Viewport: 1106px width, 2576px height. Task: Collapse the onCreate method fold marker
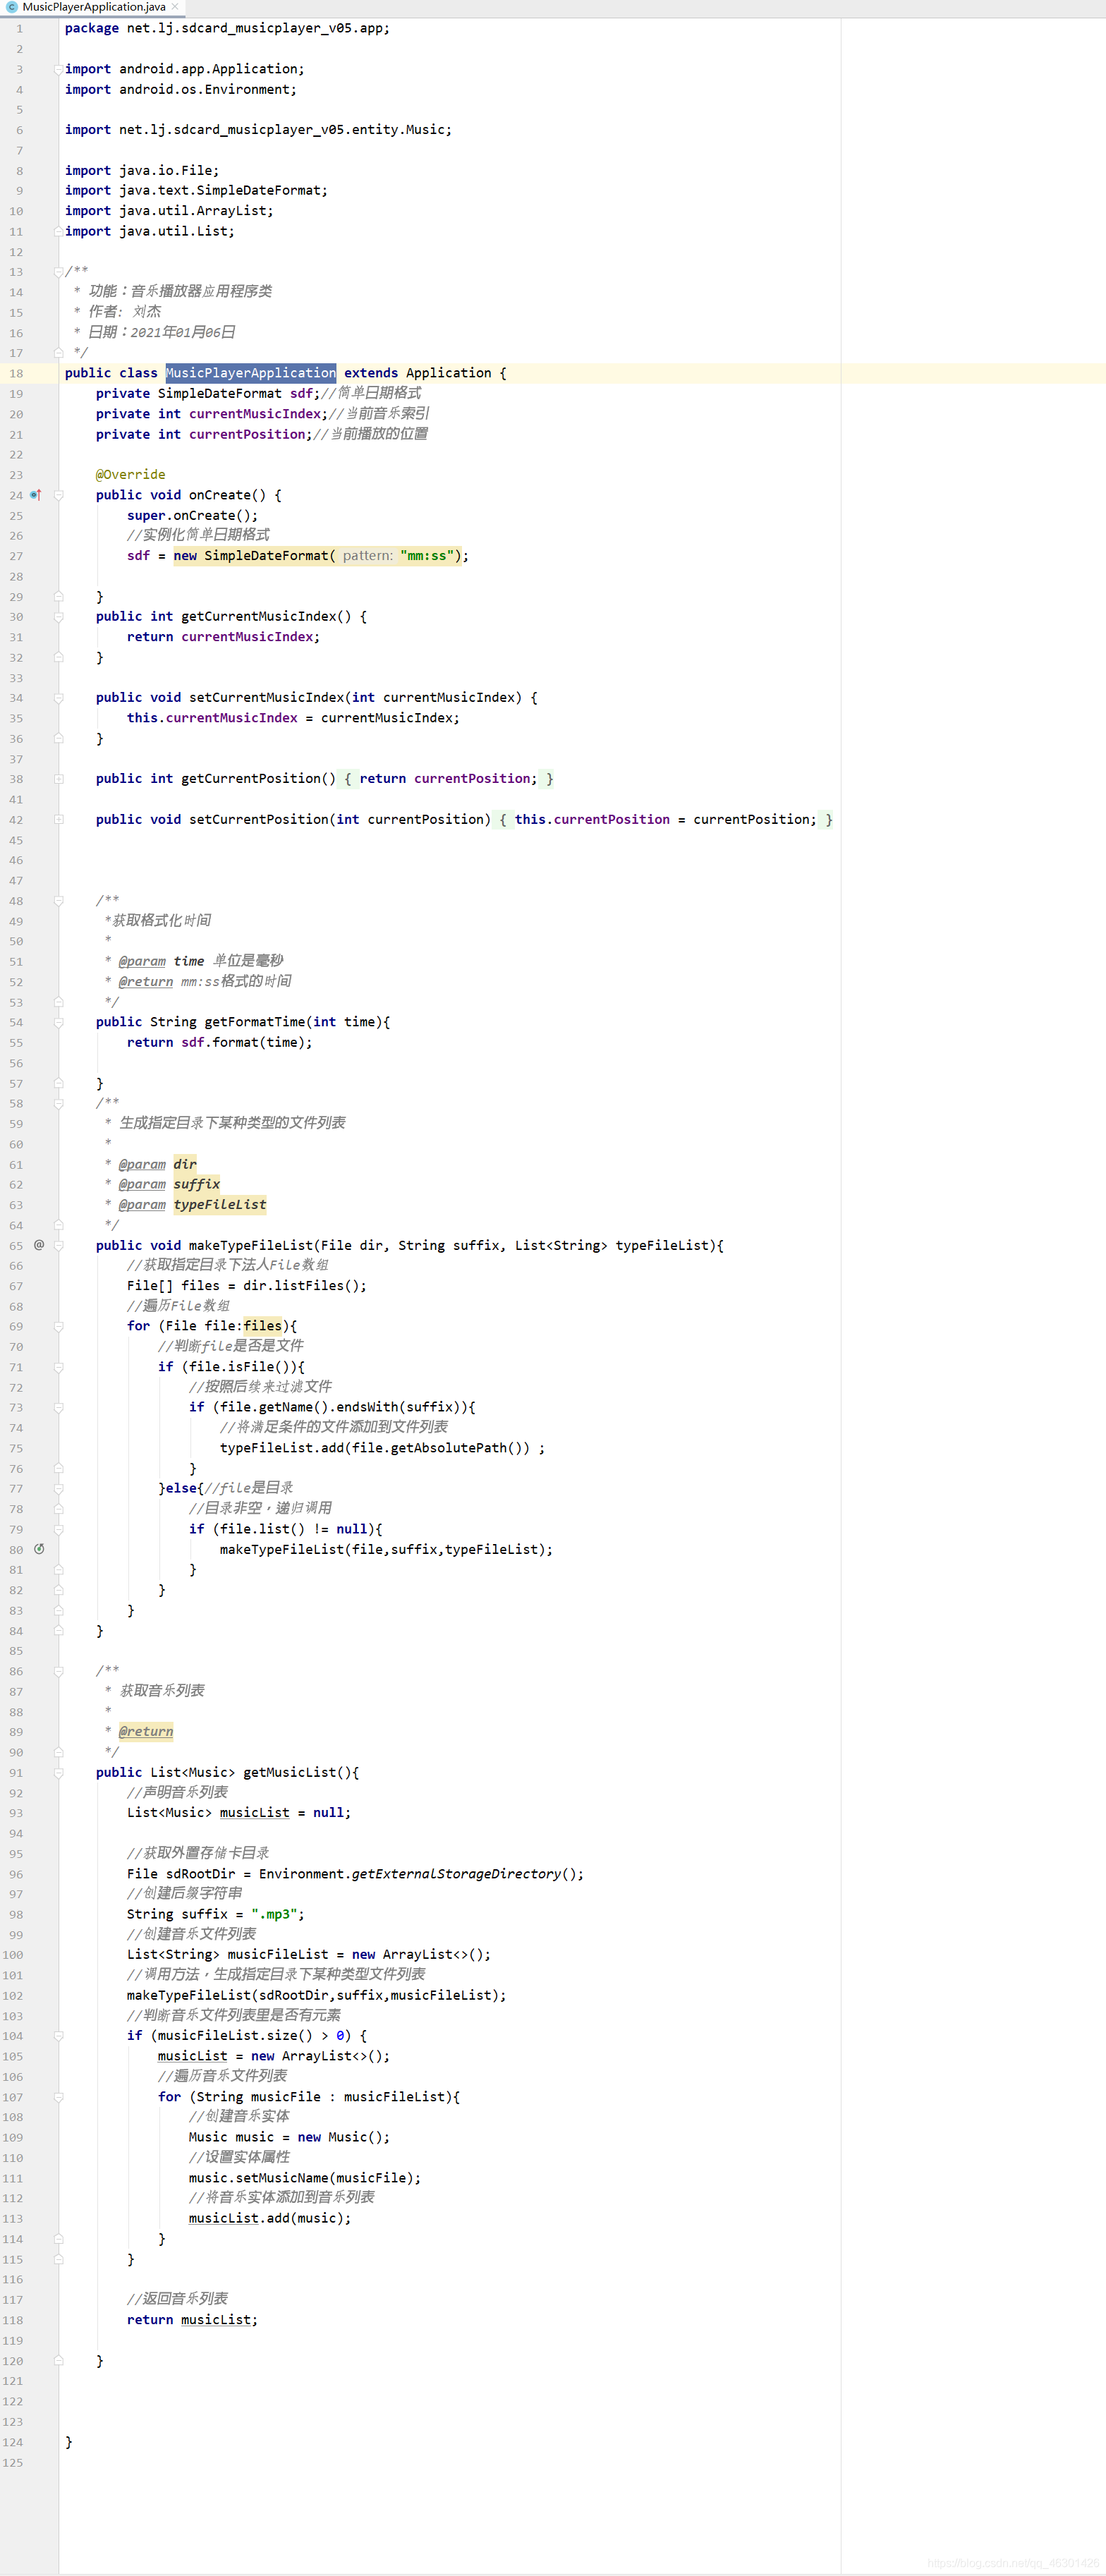click(x=58, y=495)
